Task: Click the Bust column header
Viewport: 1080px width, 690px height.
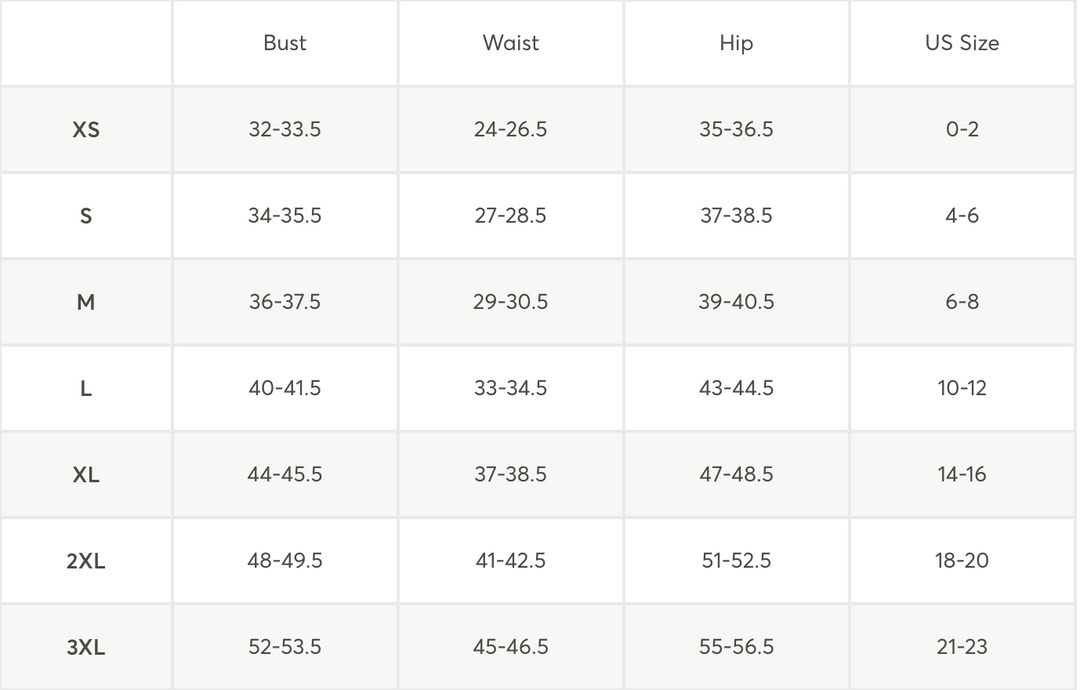Action: (284, 43)
